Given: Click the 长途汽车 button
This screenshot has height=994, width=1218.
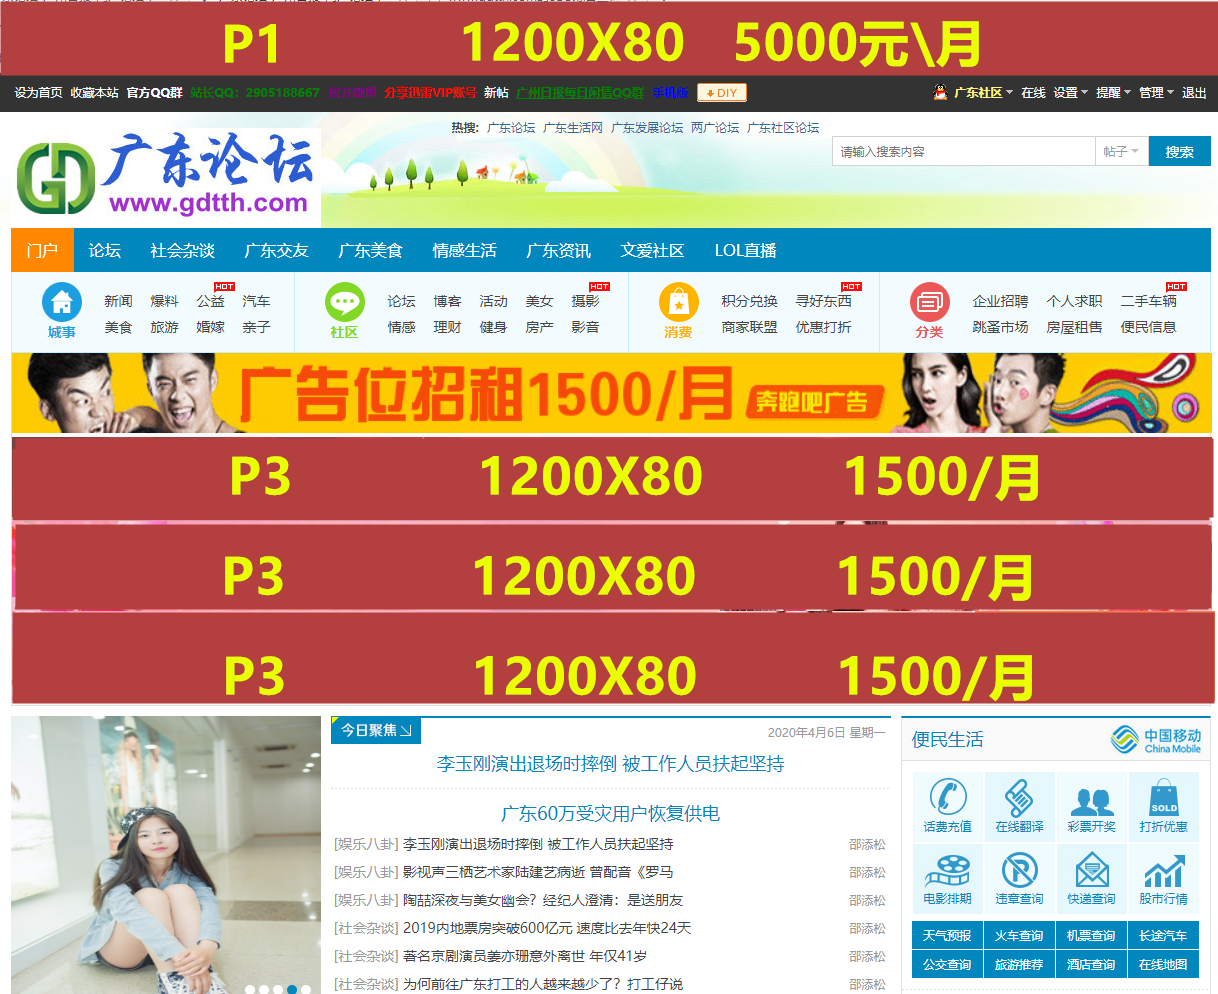Looking at the screenshot, I should point(1163,936).
